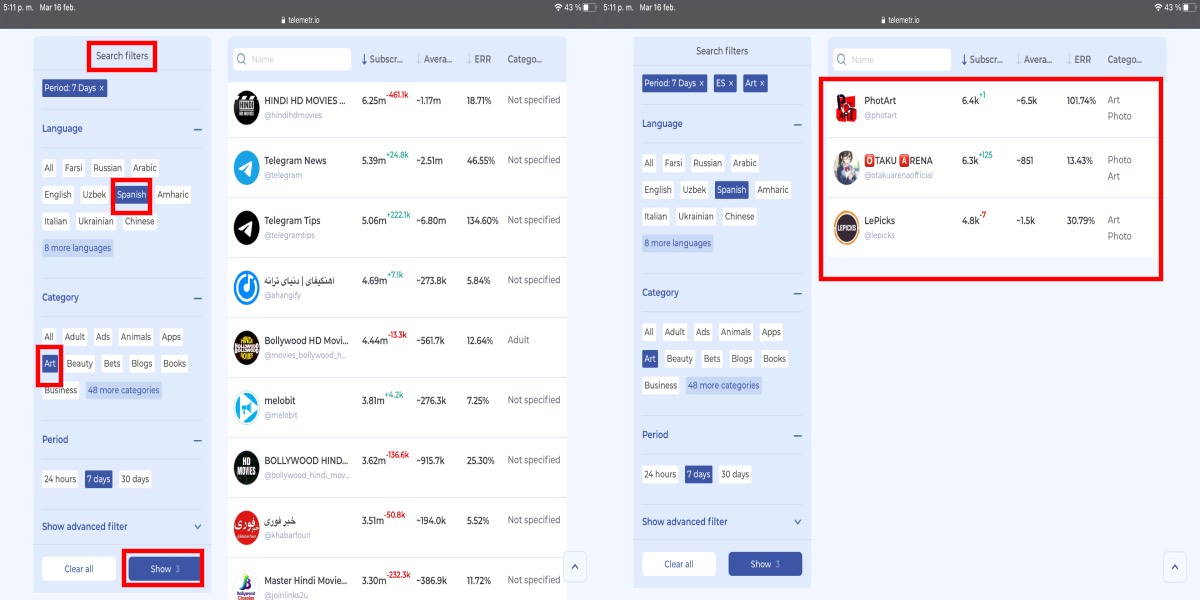This screenshot has height=600, width=1200.
Task: Open the LePicks channel logo
Action: point(846,228)
